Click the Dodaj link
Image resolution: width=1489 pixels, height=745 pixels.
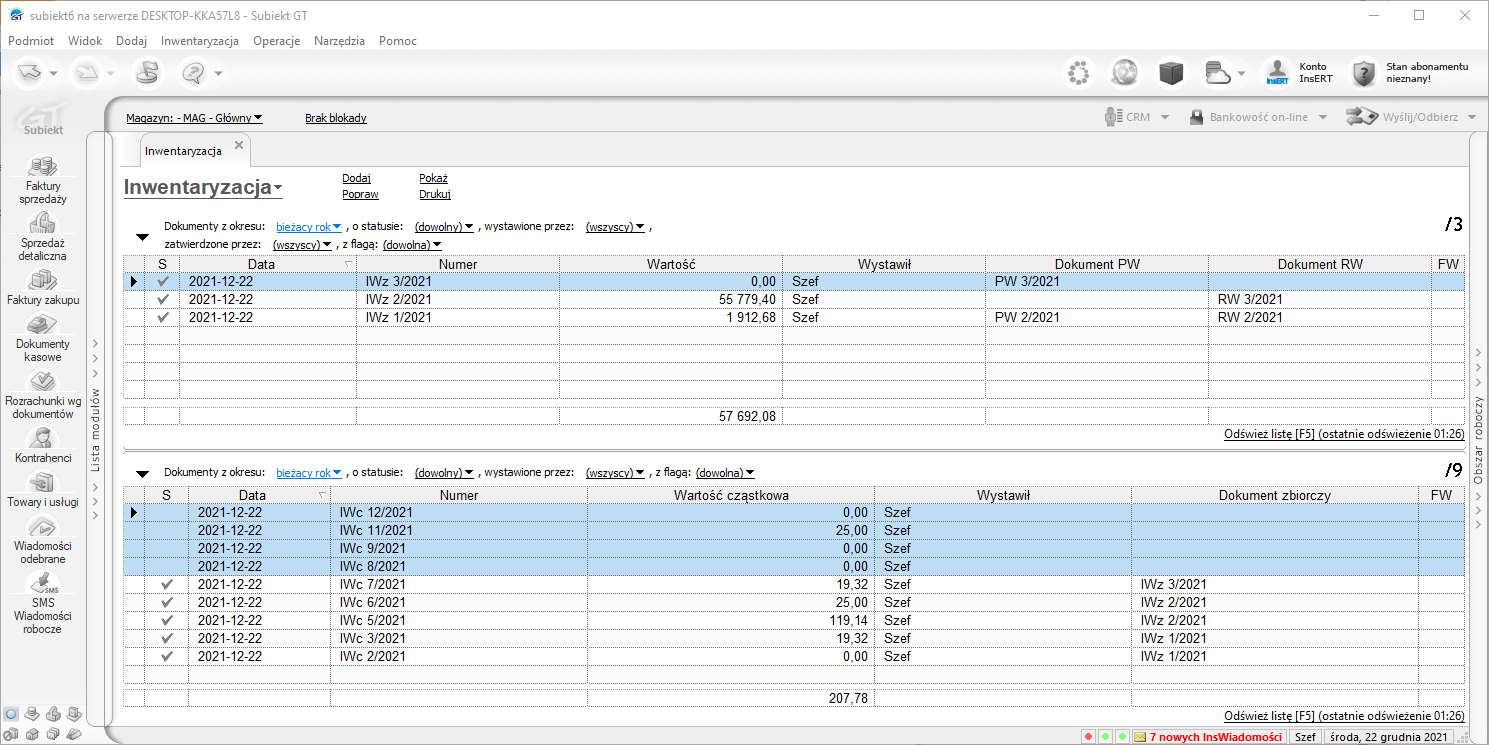click(356, 178)
